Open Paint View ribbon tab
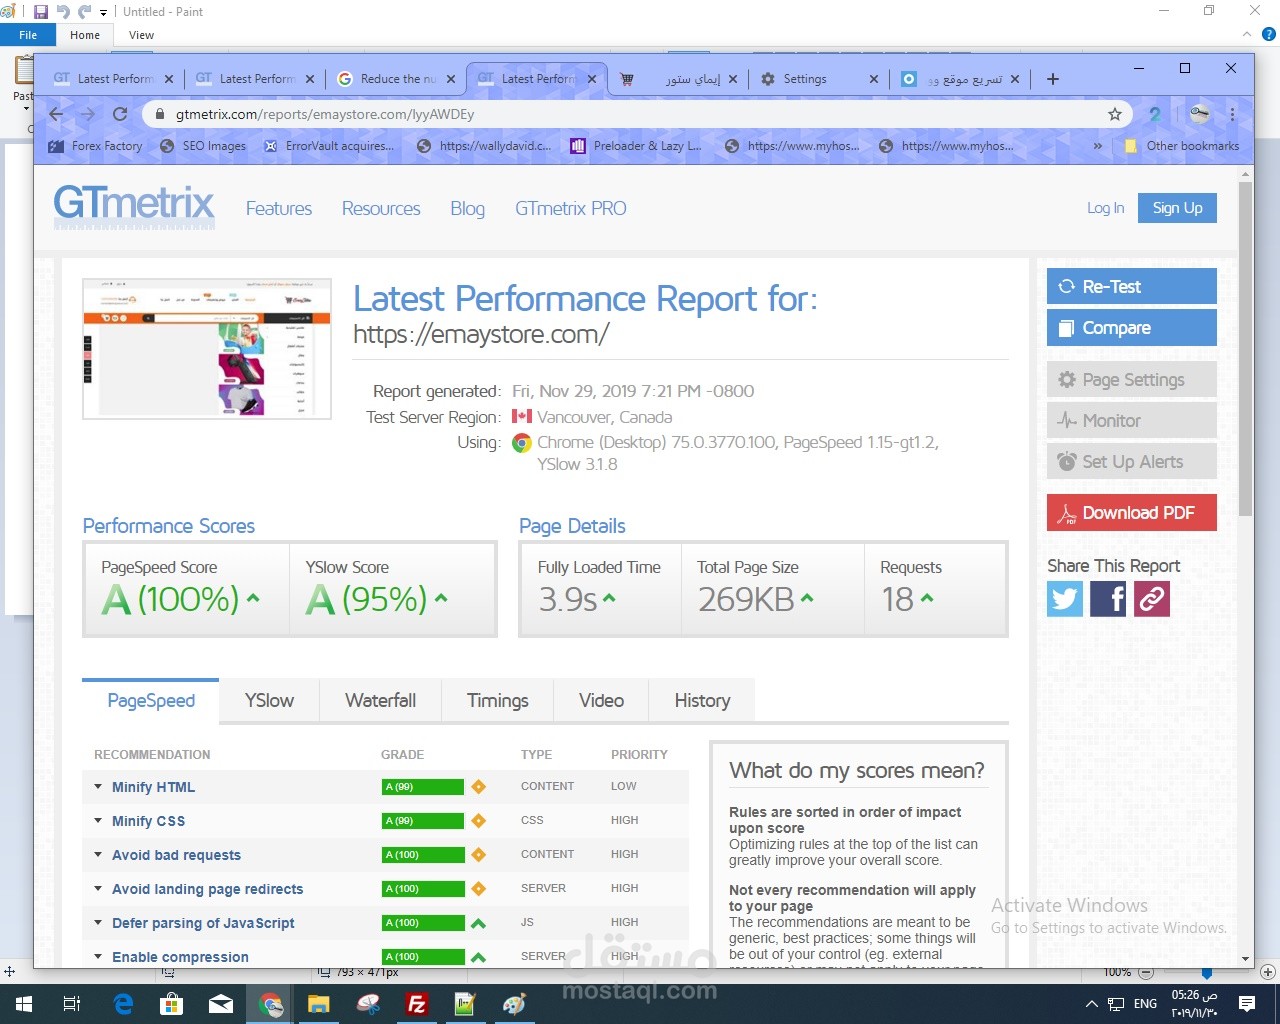This screenshot has height=1024, width=1280. click(142, 35)
